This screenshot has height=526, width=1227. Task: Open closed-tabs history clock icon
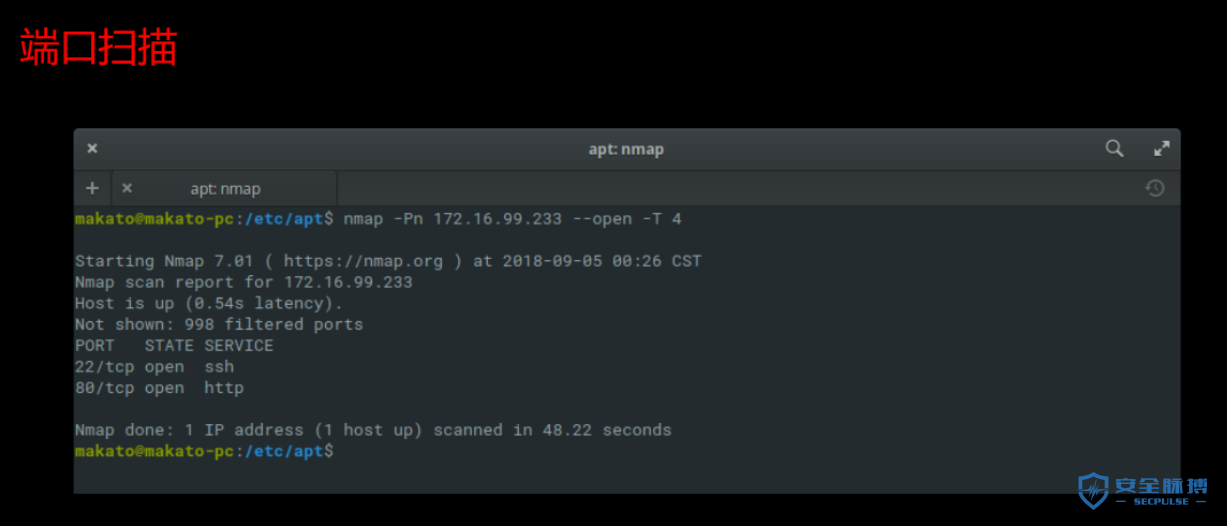(1155, 188)
